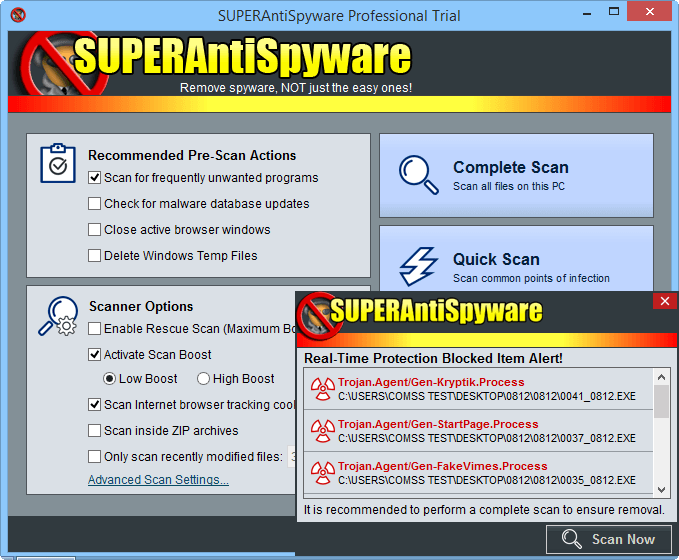Image resolution: width=679 pixels, height=560 pixels.
Task: Click the 0035_0812.EXE file path
Action: click(x=487, y=480)
